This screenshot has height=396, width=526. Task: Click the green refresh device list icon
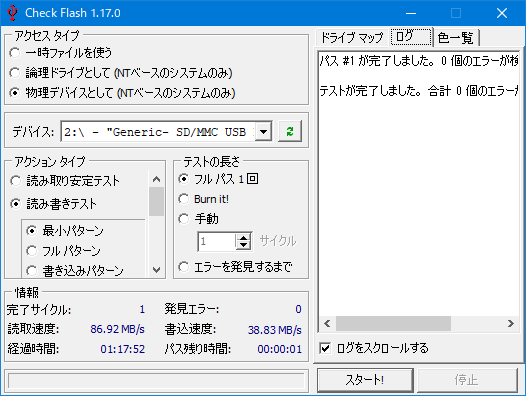pos(290,131)
